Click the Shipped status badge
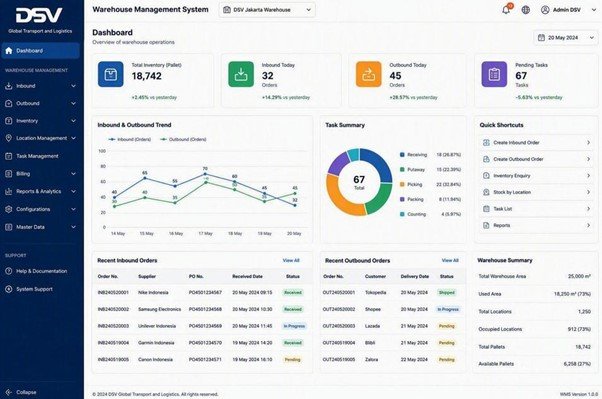Screen dimensions: 602x399 coord(447,293)
